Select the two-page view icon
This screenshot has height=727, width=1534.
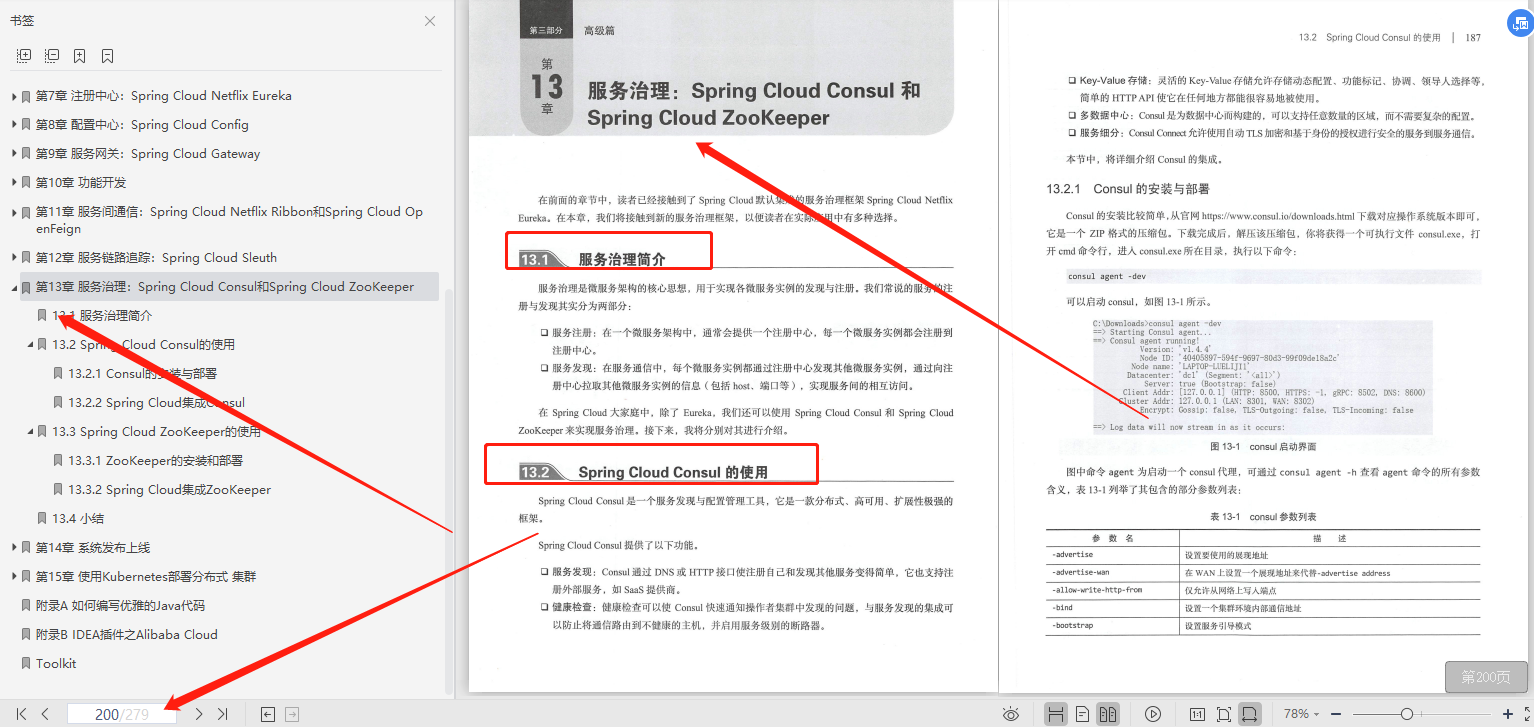tap(1108, 713)
